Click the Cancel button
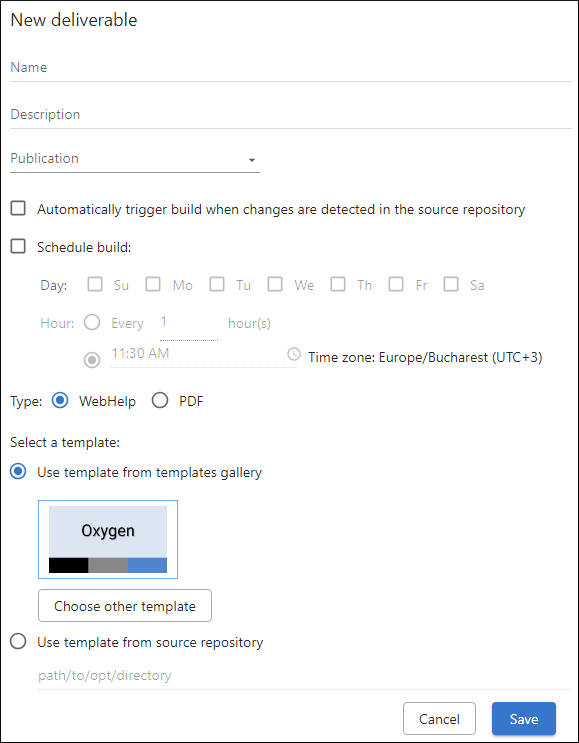The image size is (579, 743). [x=439, y=719]
